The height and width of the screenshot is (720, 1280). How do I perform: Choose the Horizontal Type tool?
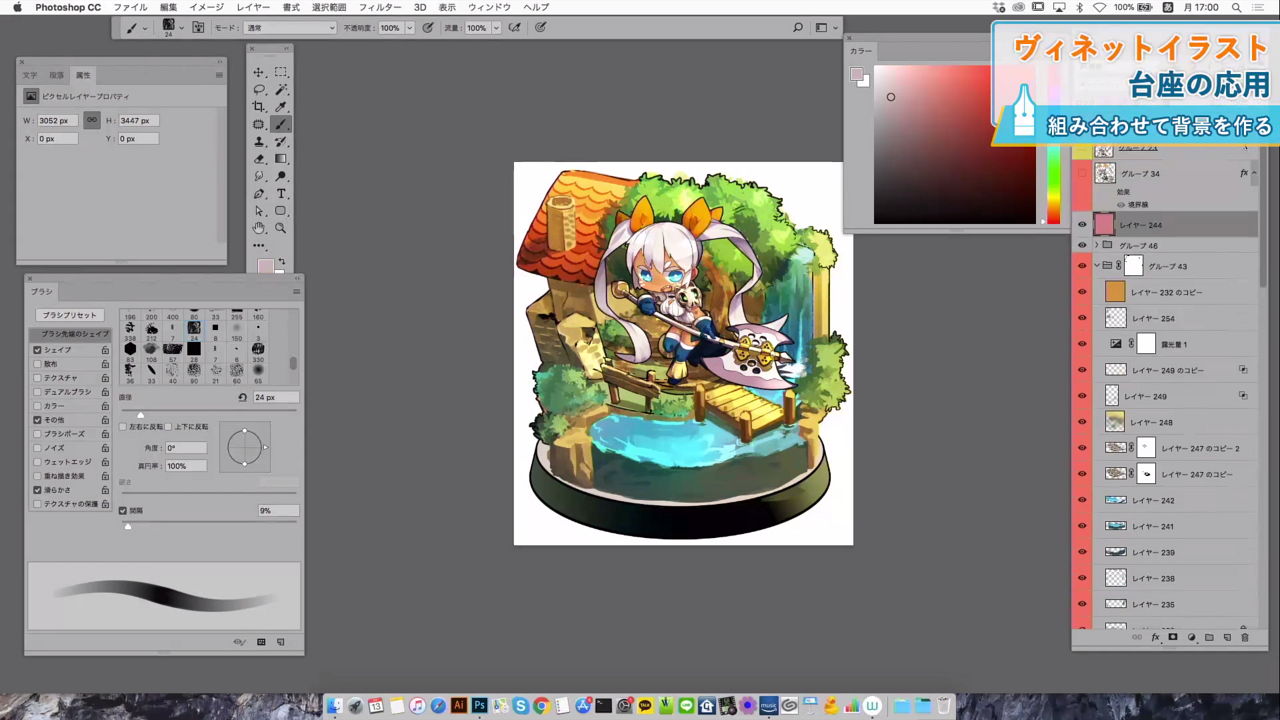(x=281, y=194)
